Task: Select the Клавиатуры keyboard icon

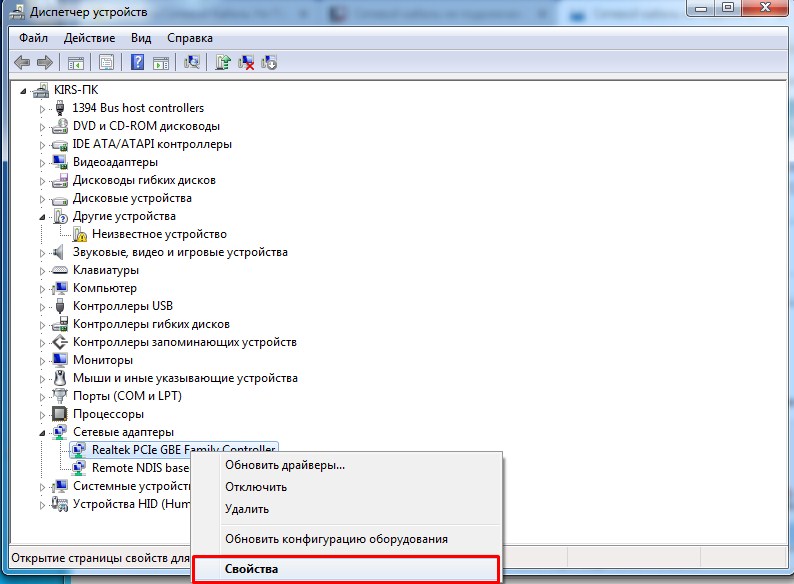Action: [60, 270]
